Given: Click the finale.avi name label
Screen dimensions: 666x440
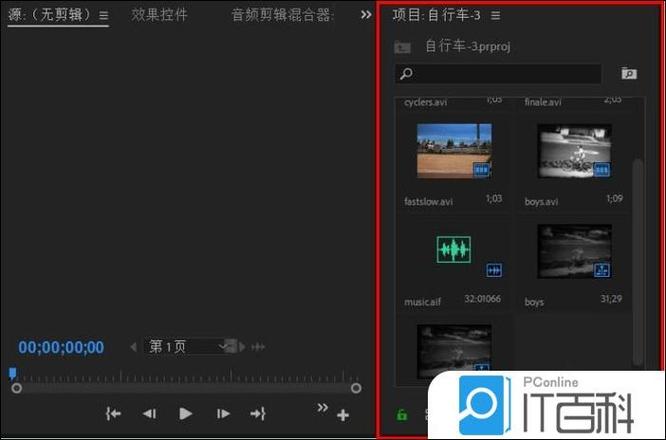Looking at the screenshot, I should 543,102.
